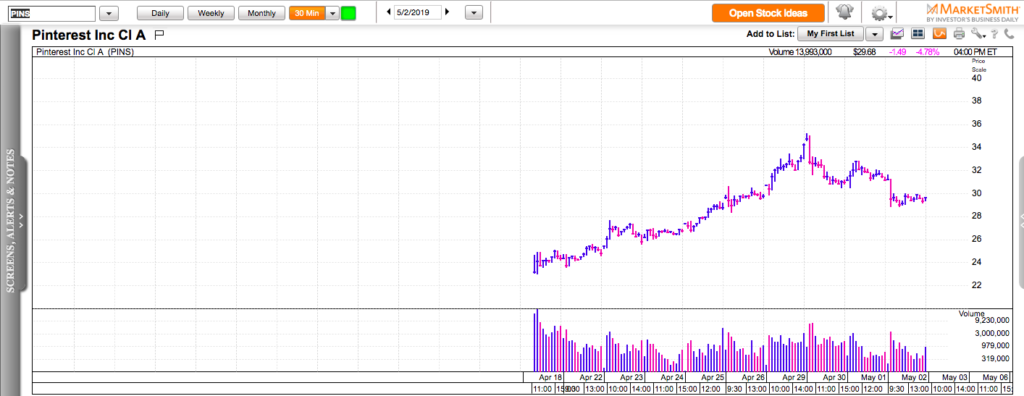Click the 9,230,000 volume scale label
The width and height of the screenshot is (1024, 396).
993,320
